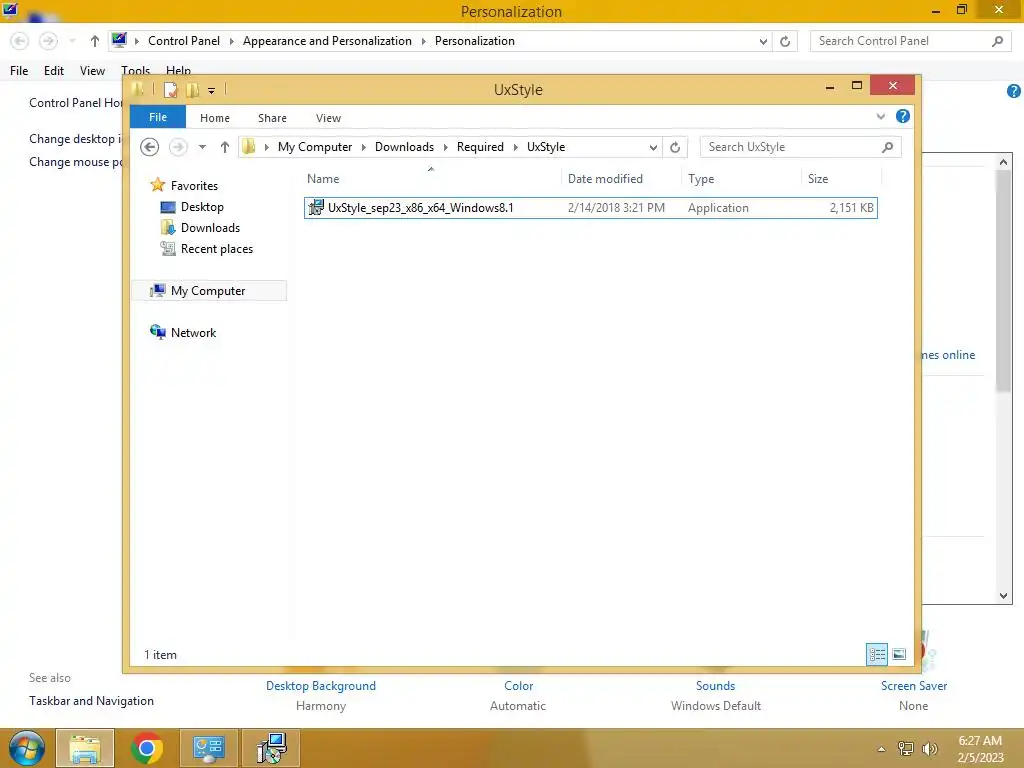Select Favorites star in navigation pane
This screenshot has height=768, width=1024.
pos(157,185)
